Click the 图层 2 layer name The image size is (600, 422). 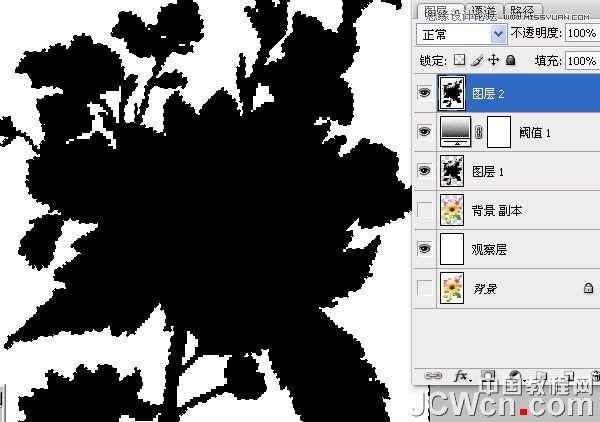pos(488,94)
